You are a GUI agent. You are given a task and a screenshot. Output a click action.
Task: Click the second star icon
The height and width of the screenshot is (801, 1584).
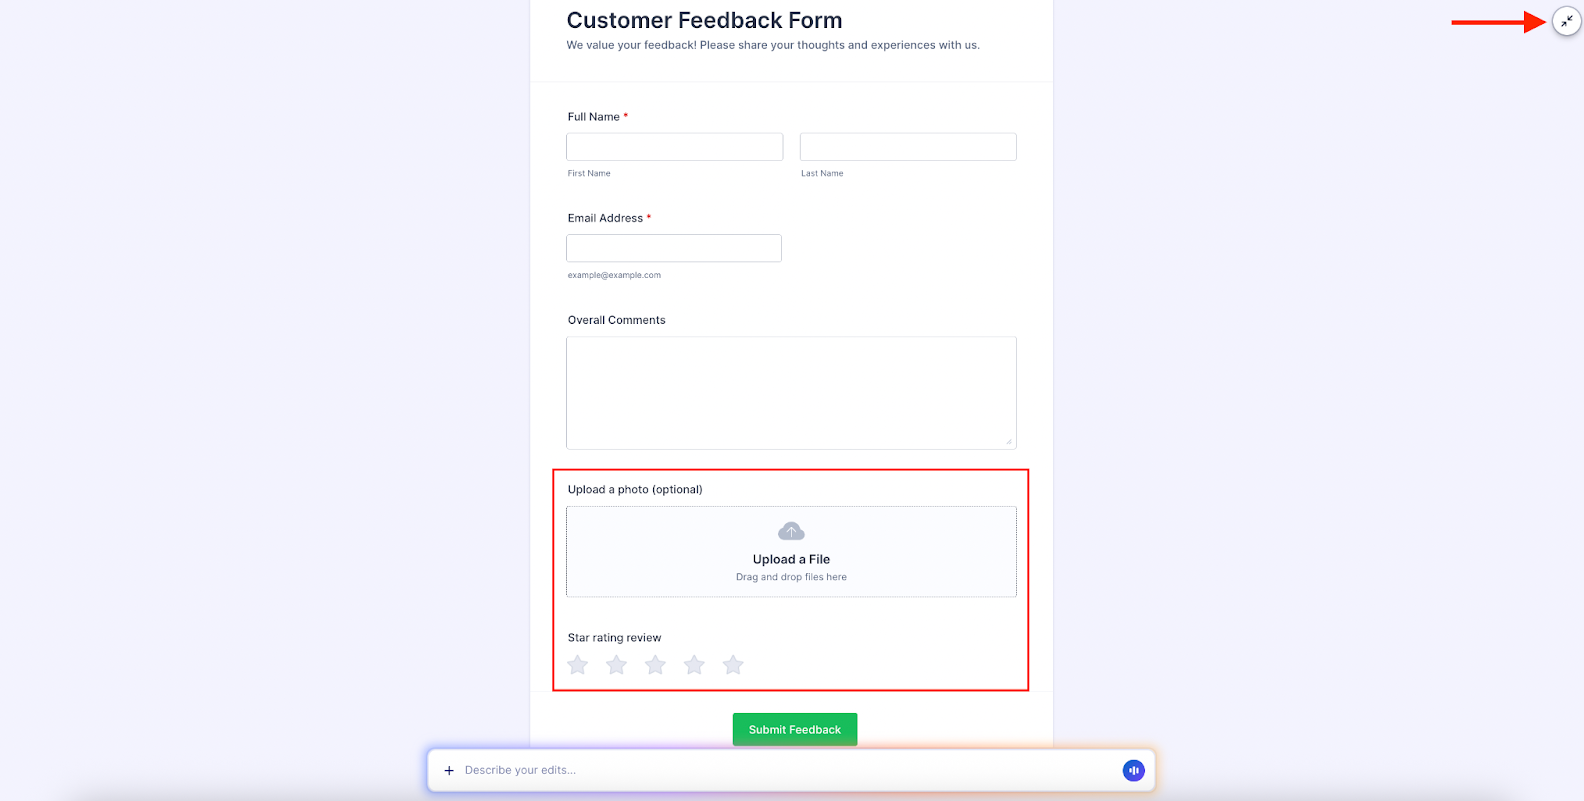[616, 664]
